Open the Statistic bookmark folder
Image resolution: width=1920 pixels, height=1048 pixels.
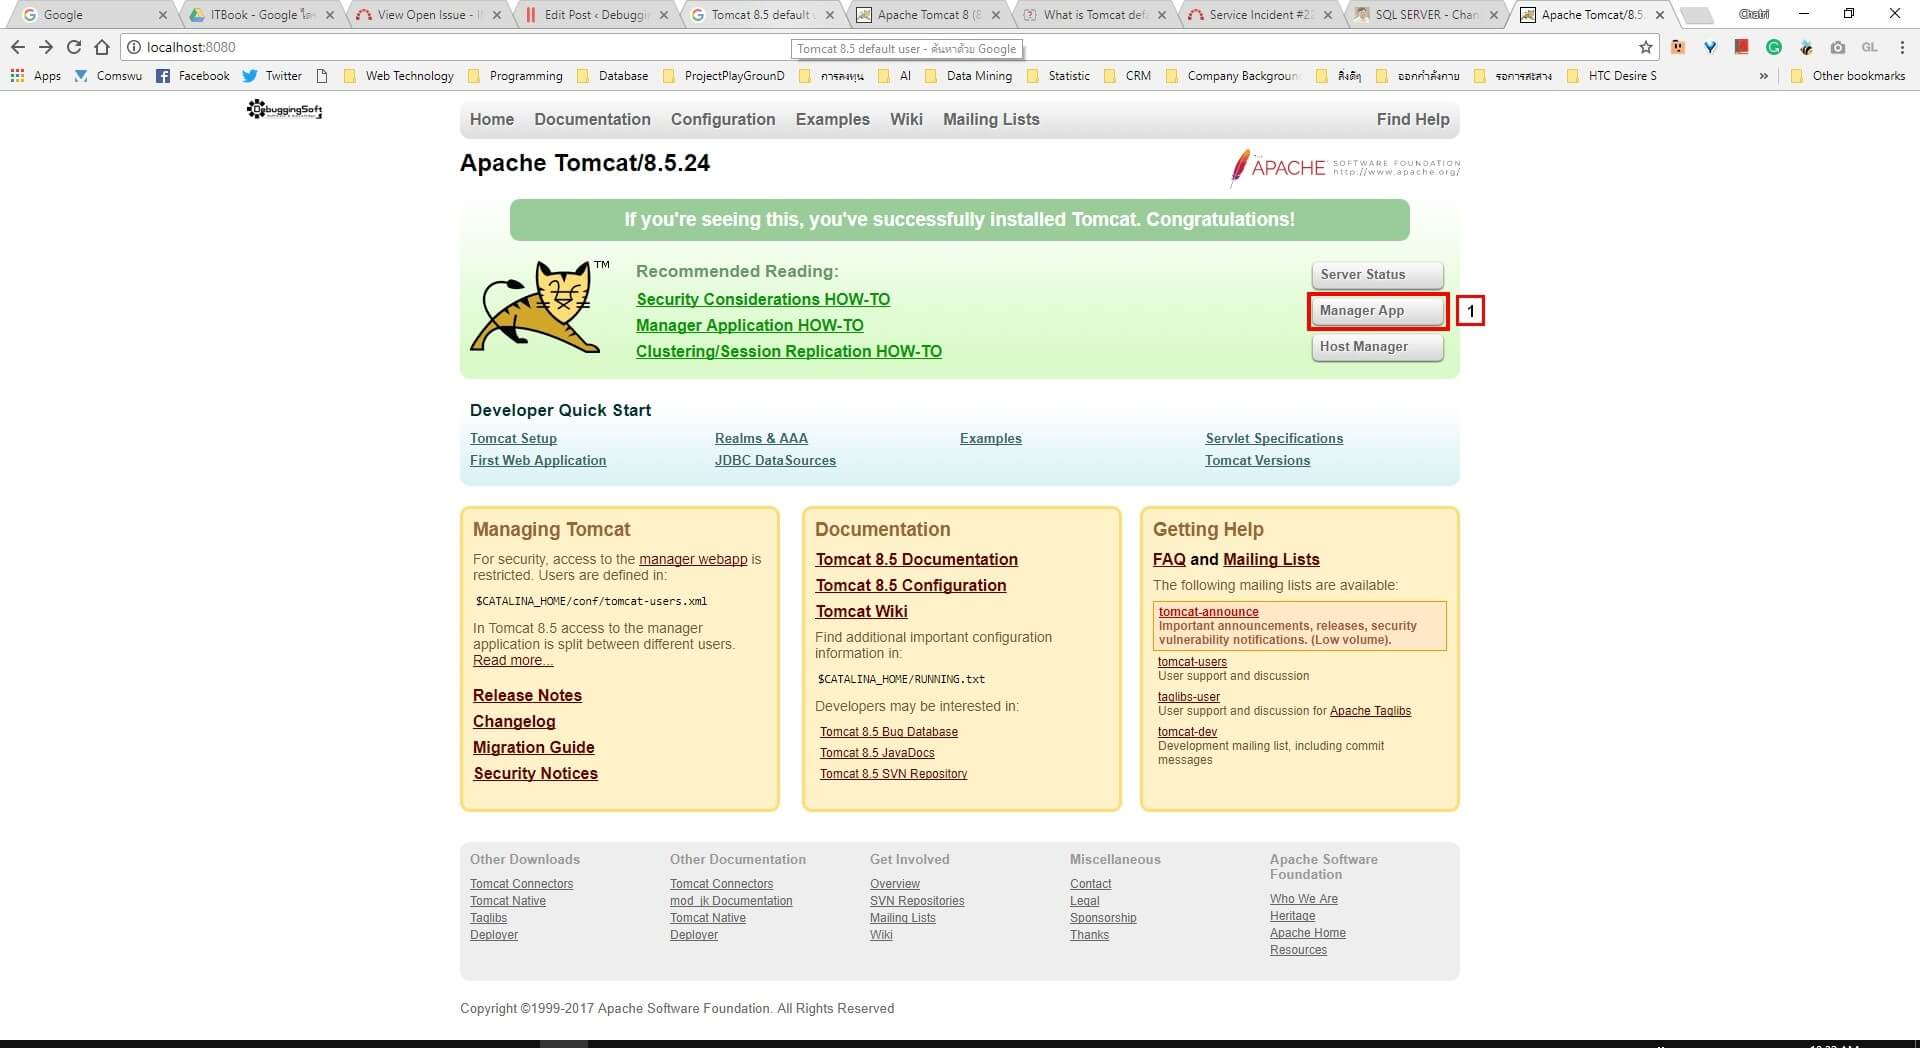point(1058,76)
